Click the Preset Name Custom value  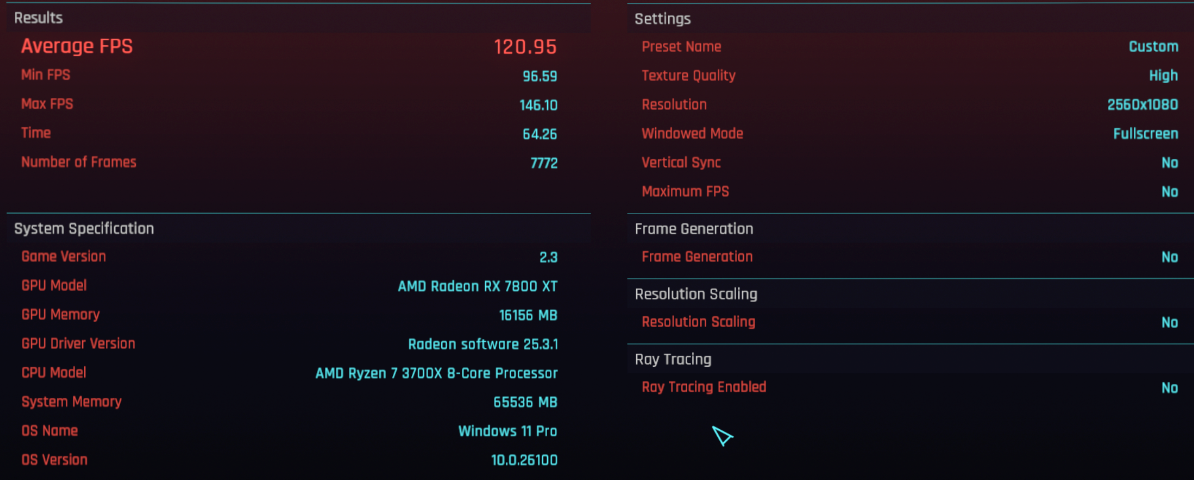[1153, 46]
